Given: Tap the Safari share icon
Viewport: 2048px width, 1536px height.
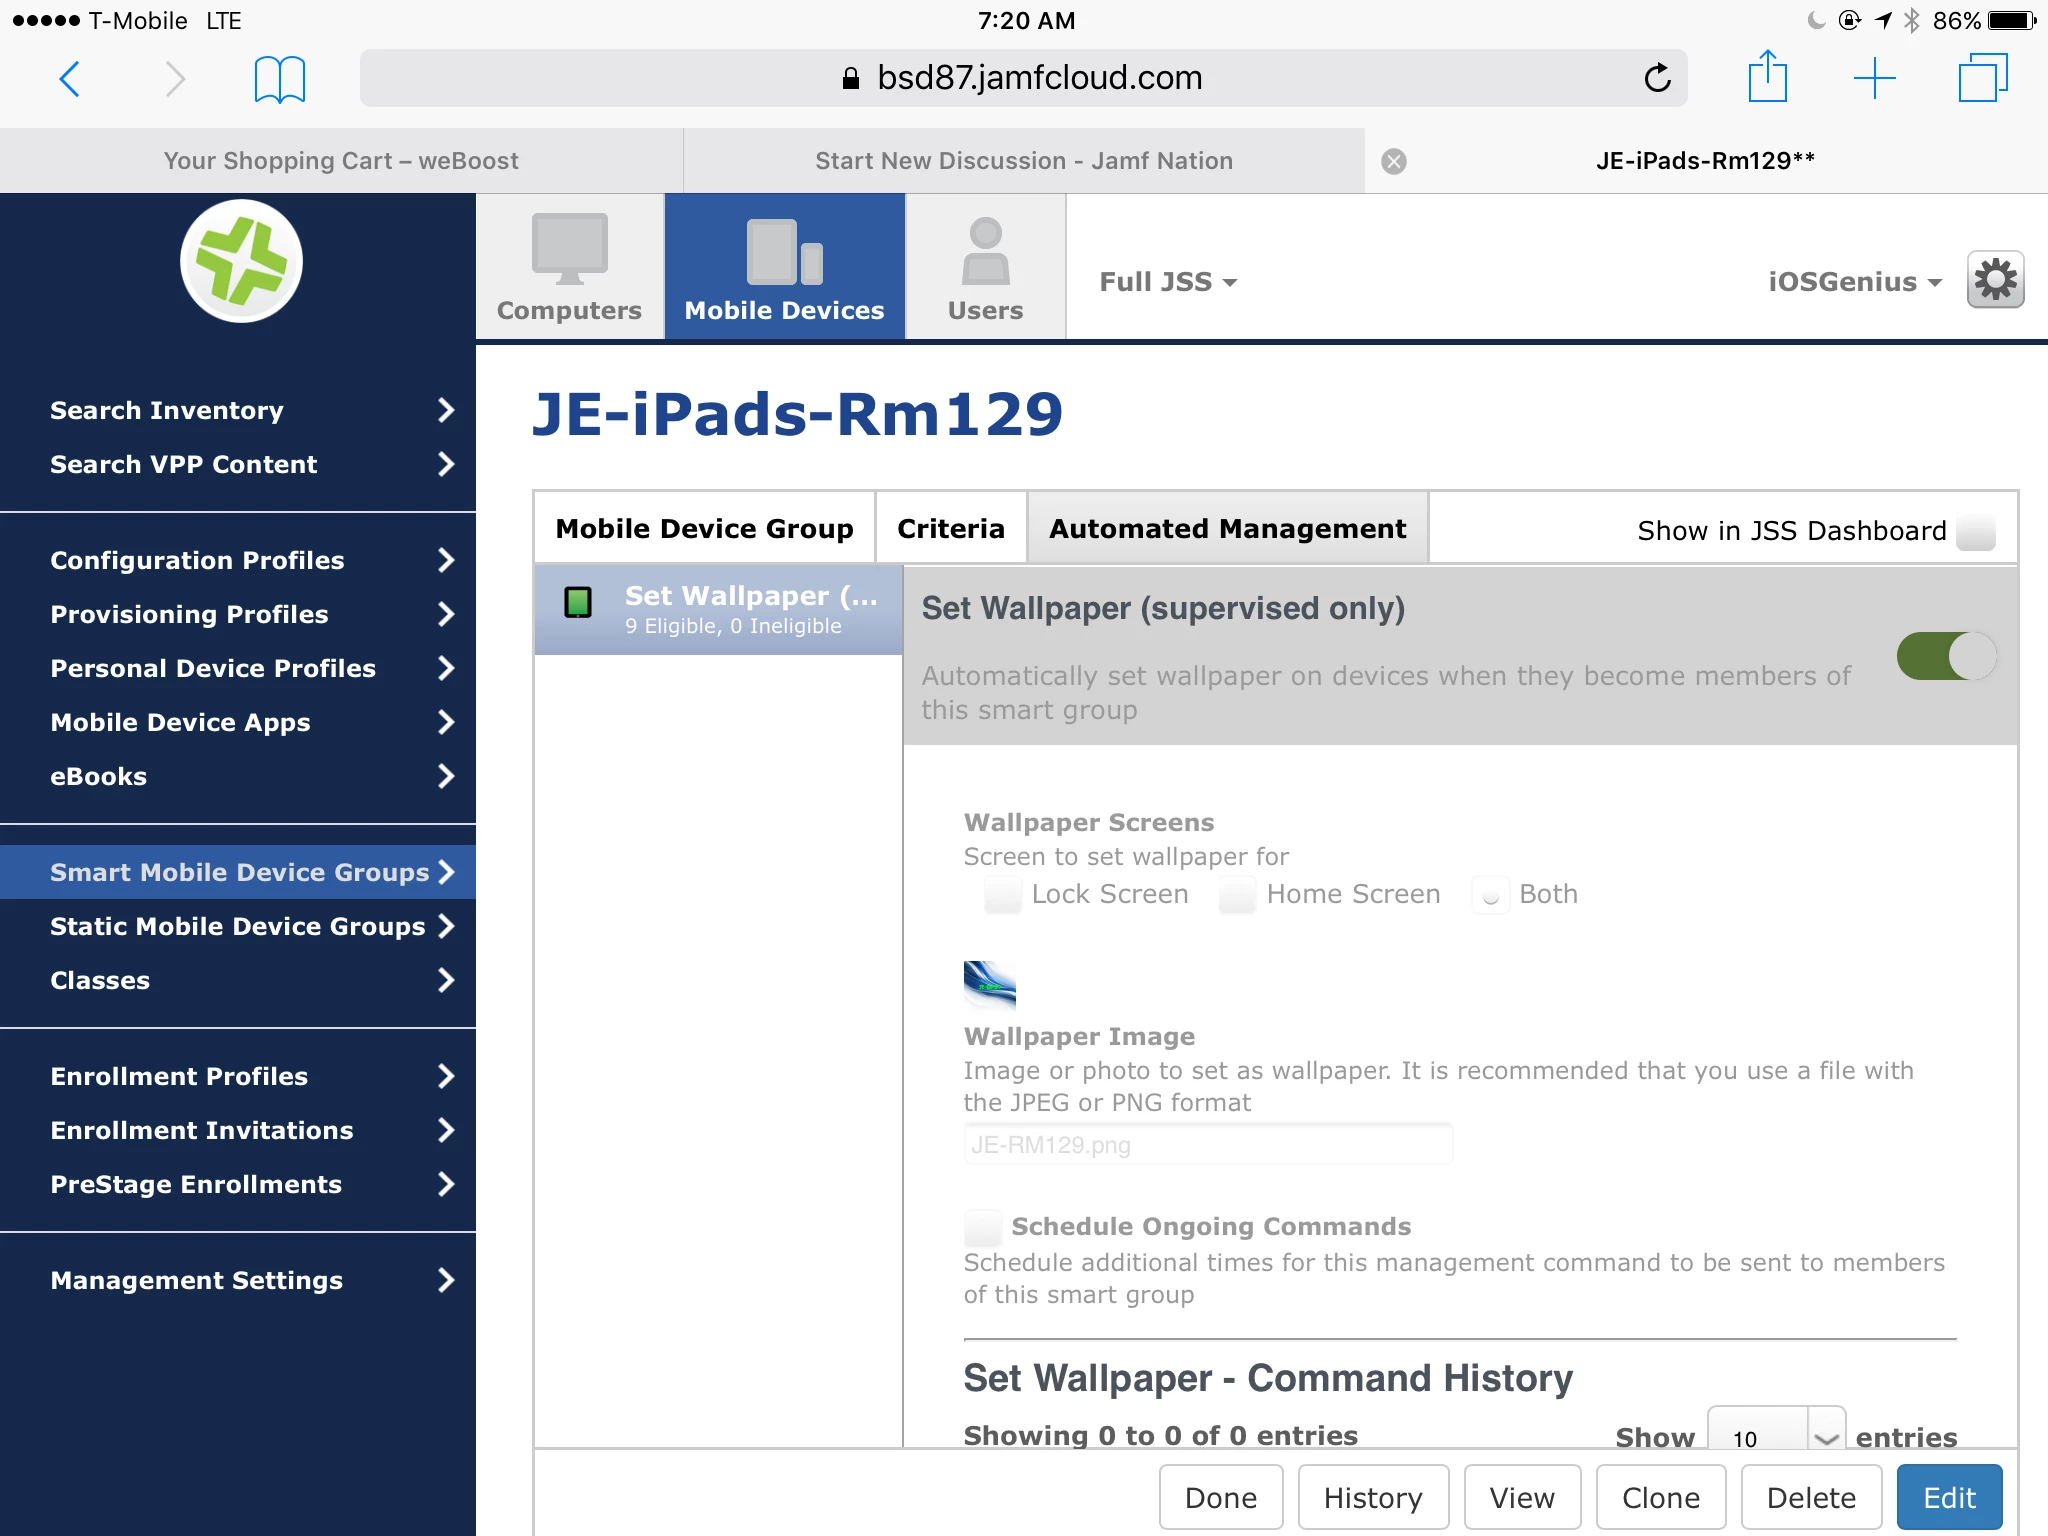Looking at the screenshot, I should coord(1767,77).
